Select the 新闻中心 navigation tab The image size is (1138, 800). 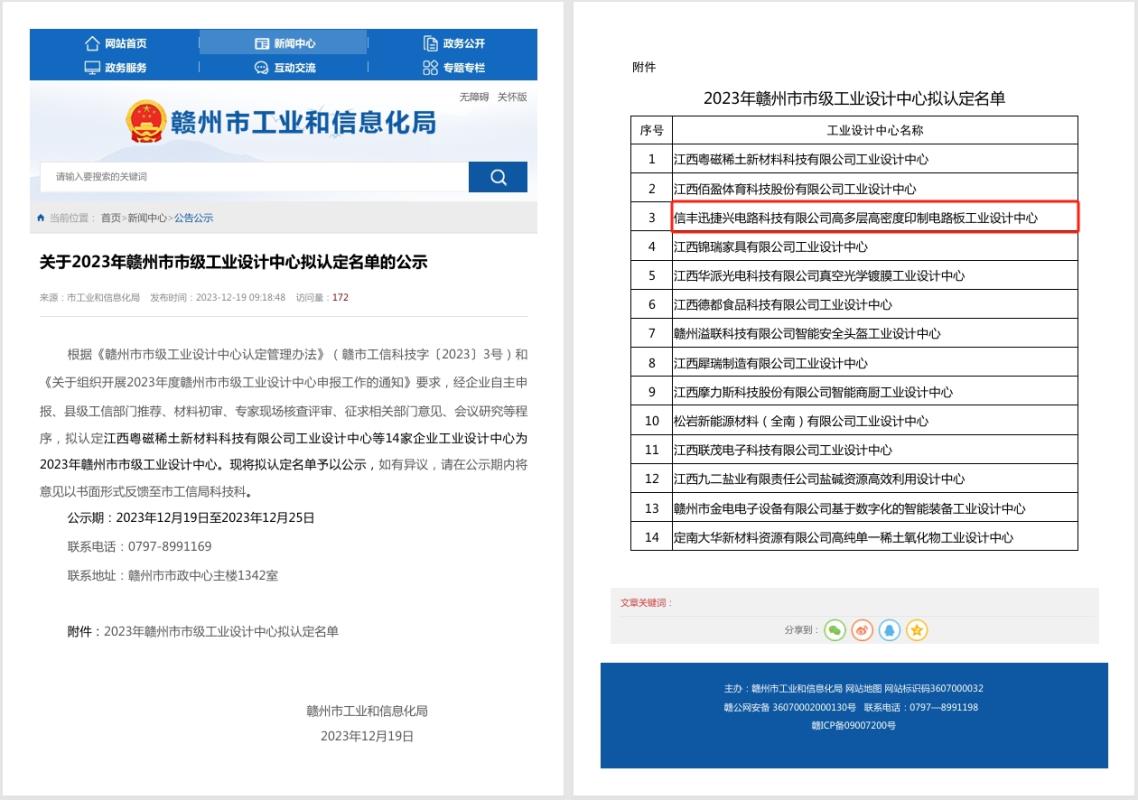[284, 43]
